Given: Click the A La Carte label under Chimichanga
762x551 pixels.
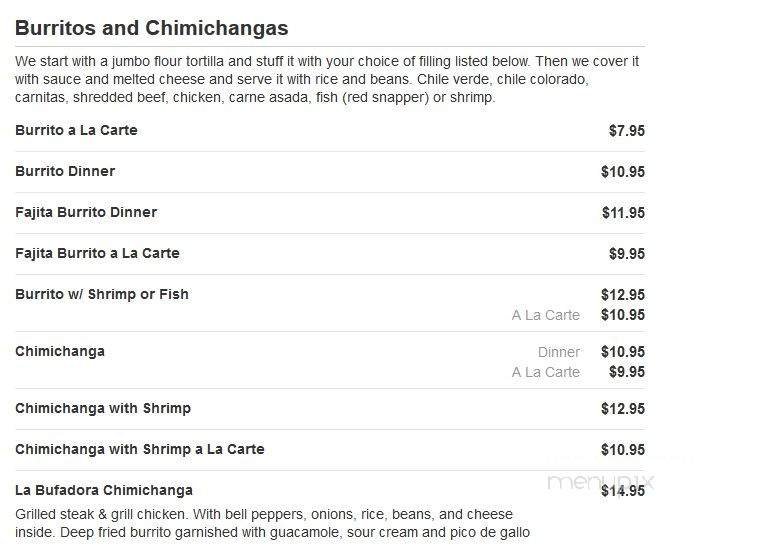Looking at the screenshot, I should (546, 372).
